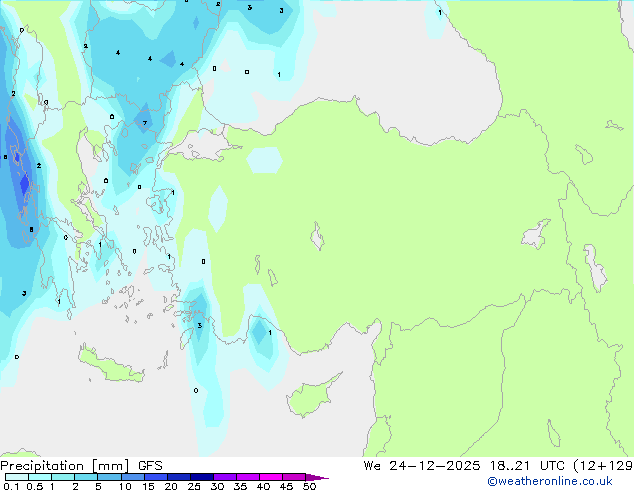Click the '(12+129' forecast offset text

pos(603,466)
